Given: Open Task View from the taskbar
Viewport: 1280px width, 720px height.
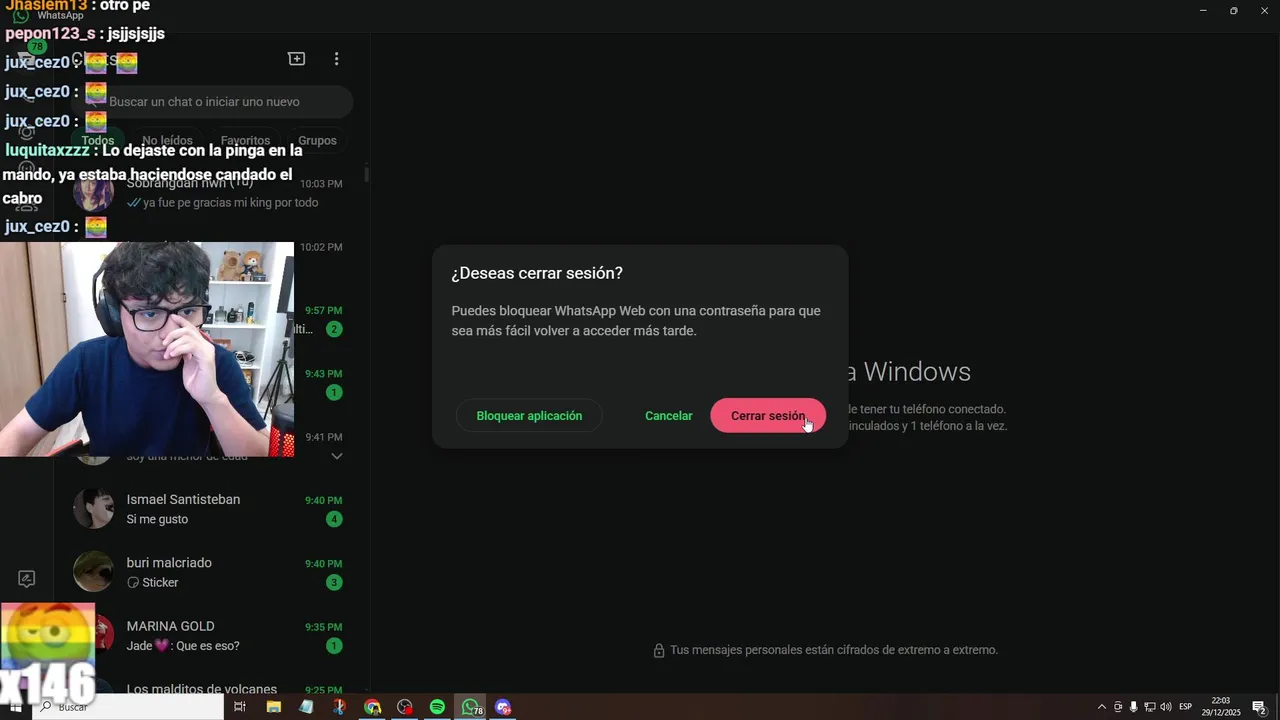Looking at the screenshot, I should coord(240,707).
